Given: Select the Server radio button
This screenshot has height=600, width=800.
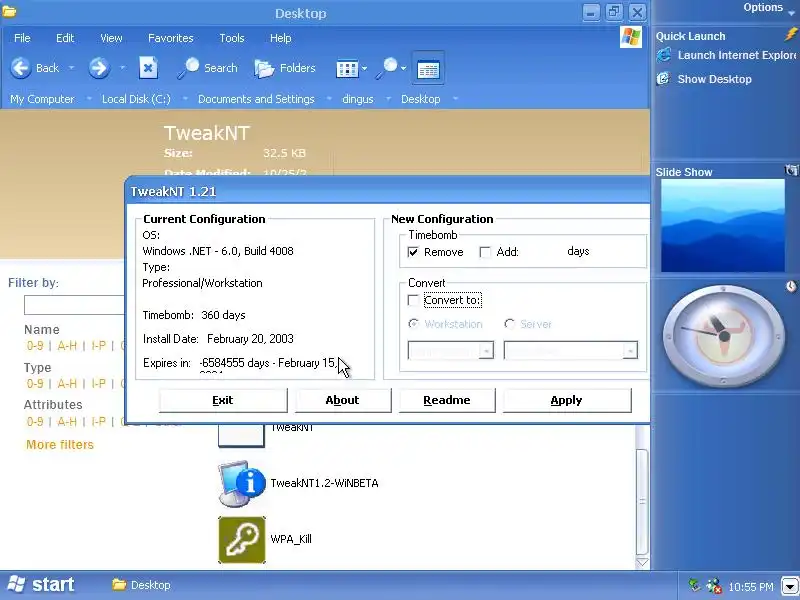Looking at the screenshot, I should 509,324.
